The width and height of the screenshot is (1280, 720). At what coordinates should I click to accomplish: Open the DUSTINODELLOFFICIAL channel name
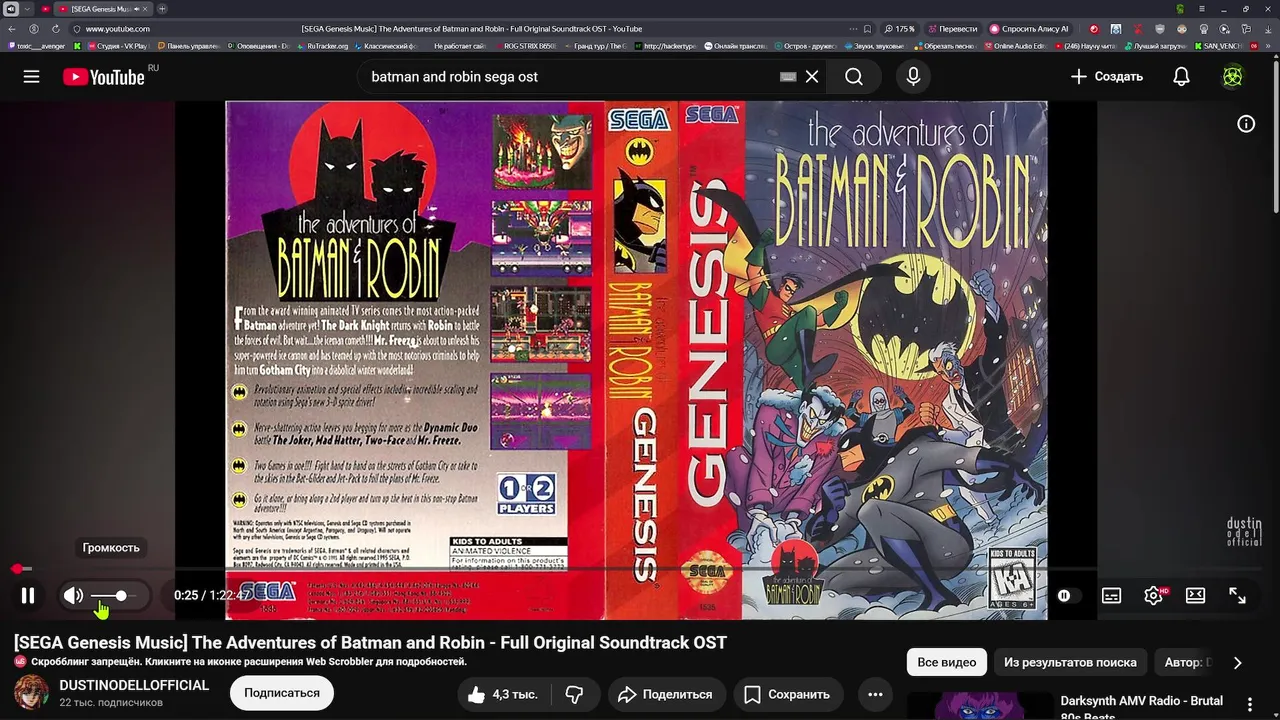134,686
